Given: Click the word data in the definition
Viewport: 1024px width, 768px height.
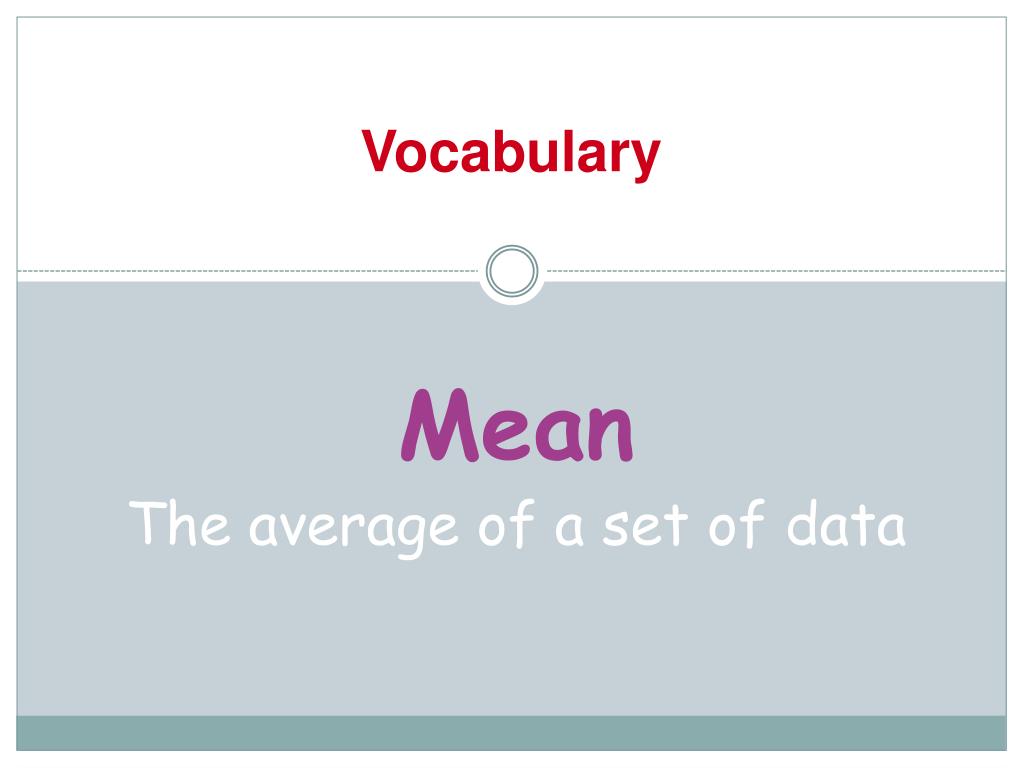Looking at the screenshot, I should [846, 524].
